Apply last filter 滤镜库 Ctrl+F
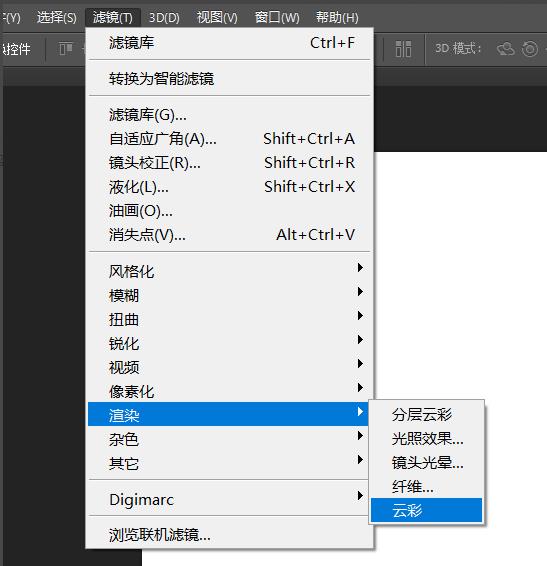The height and width of the screenshot is (566, 547). (x=229, y=43)
